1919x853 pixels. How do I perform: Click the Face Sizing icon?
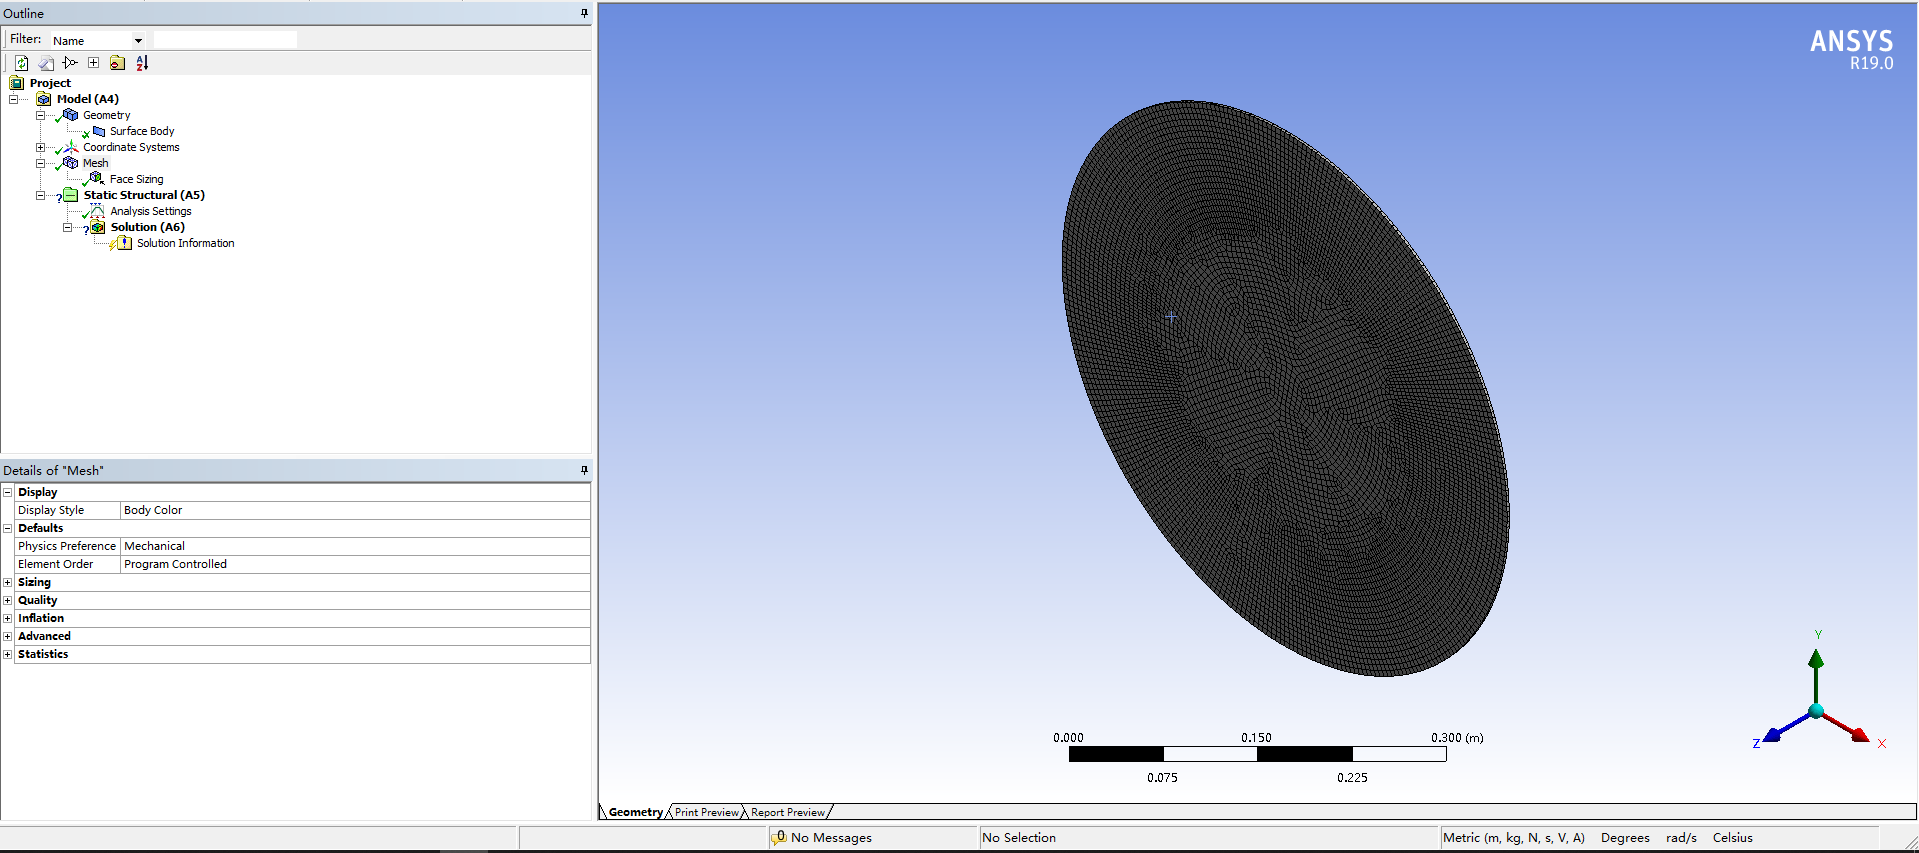point(96,179)
